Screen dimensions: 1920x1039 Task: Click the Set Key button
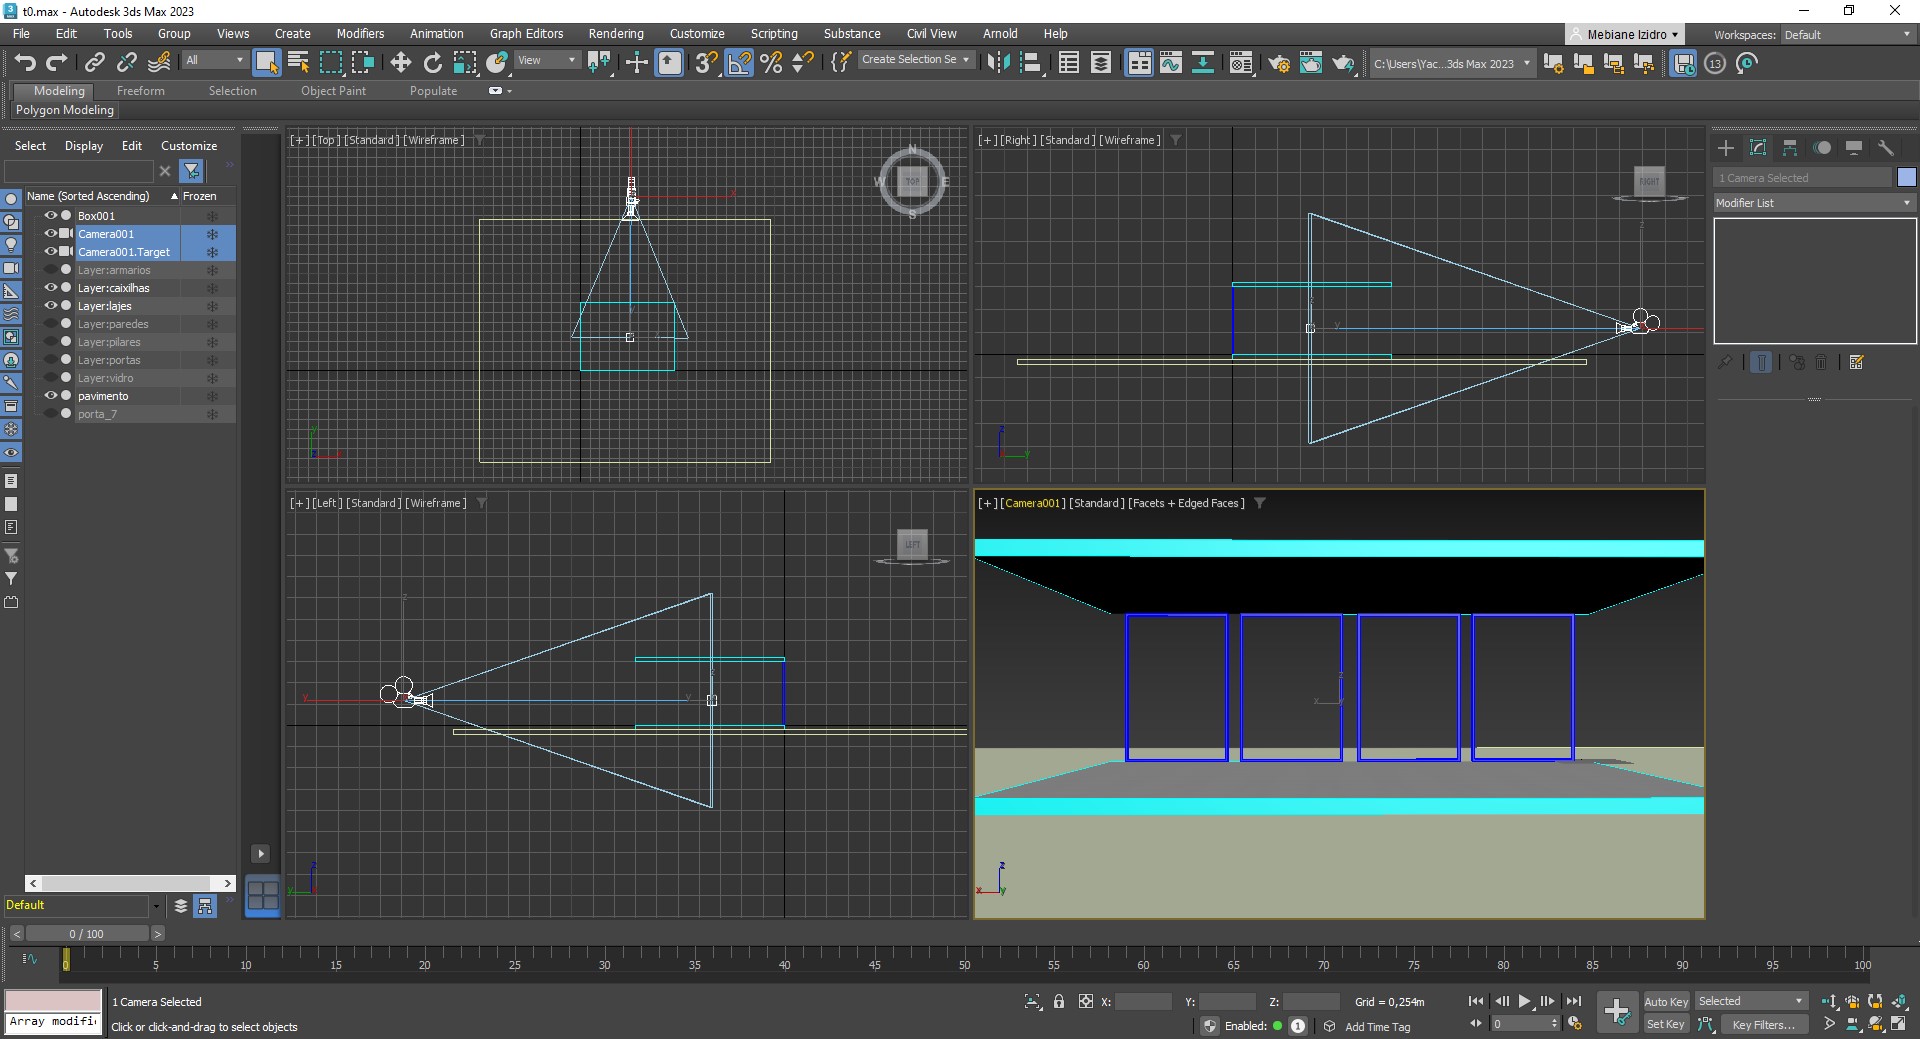[1665, 1024]
